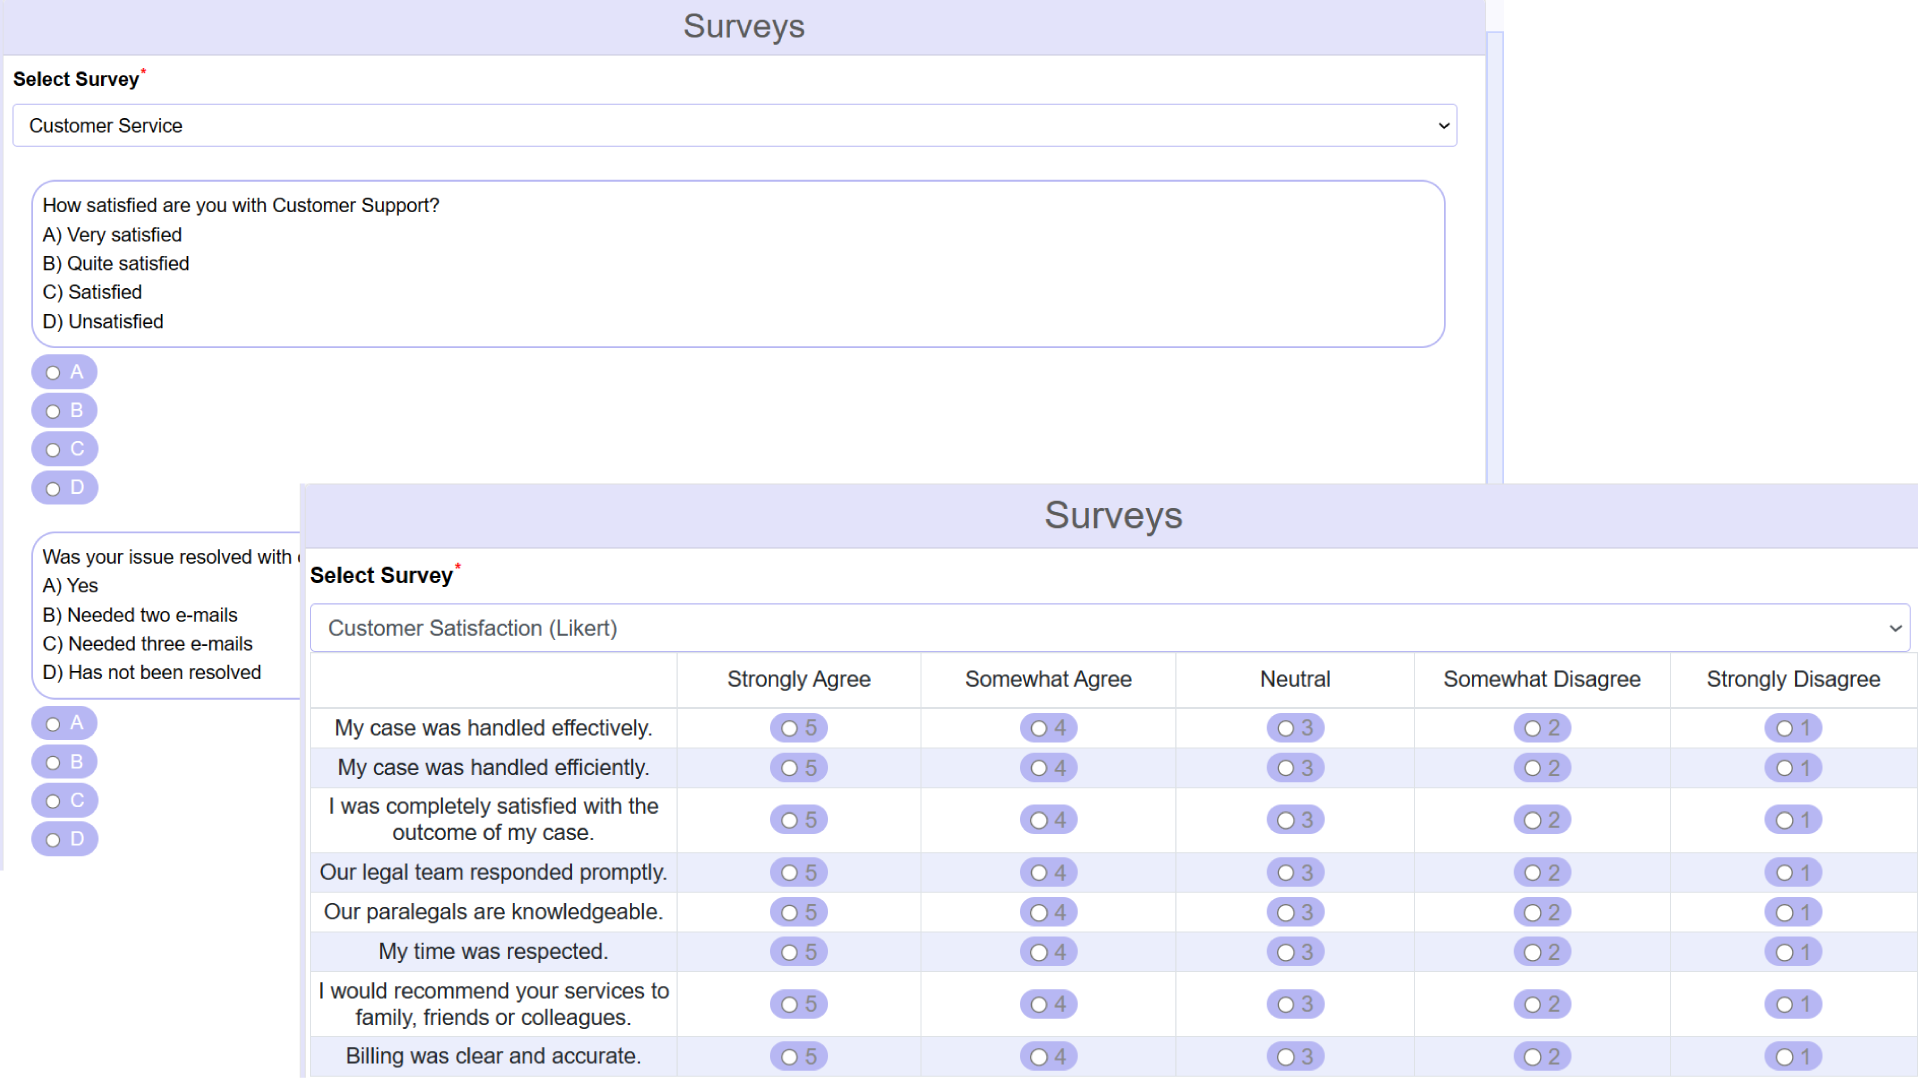Mark Strongly Disagree for 'Our legal team responded promptly'

(x=1793, y=871)
